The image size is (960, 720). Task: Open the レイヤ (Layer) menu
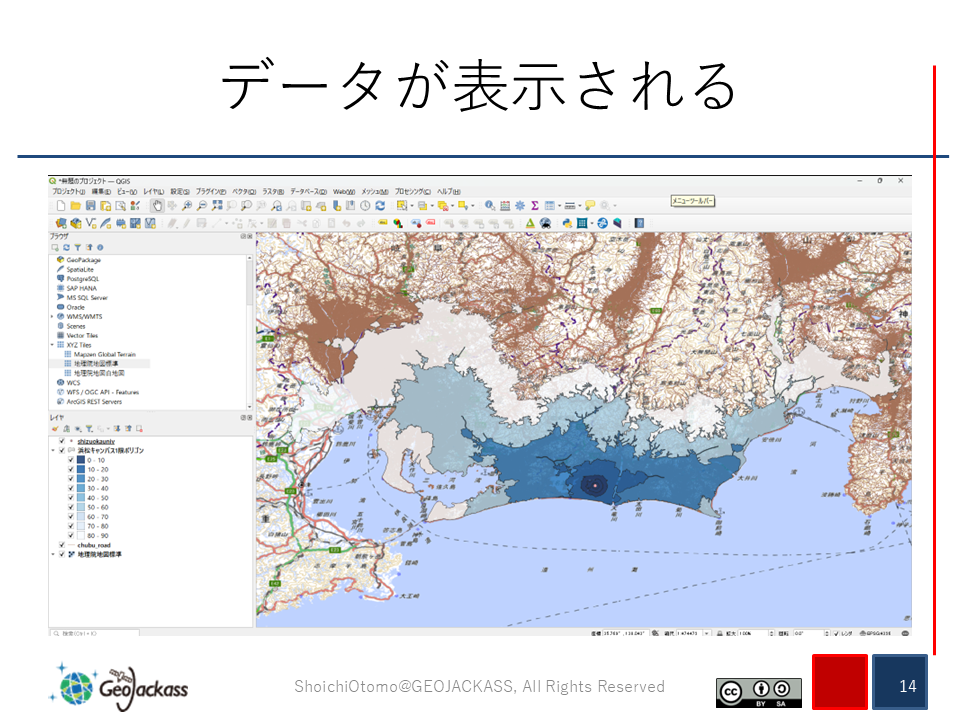[153, 191]
